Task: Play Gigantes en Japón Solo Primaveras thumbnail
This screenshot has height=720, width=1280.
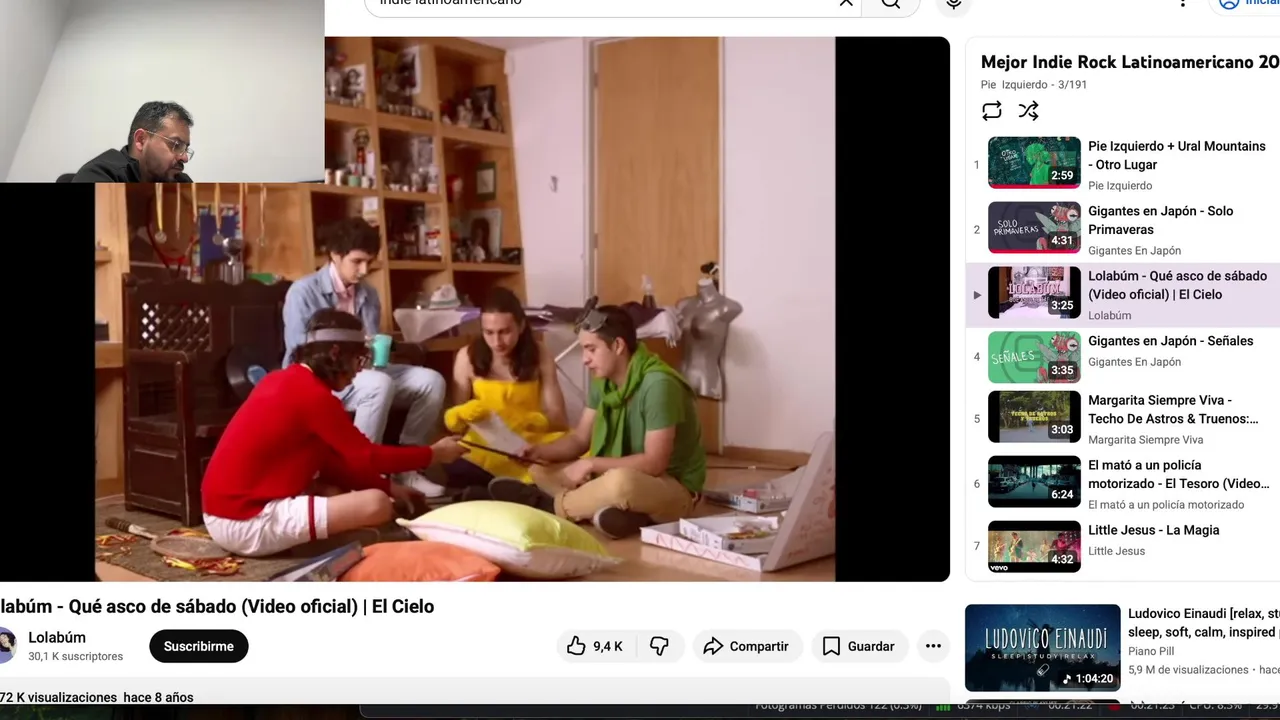Action: point(1034,227)
